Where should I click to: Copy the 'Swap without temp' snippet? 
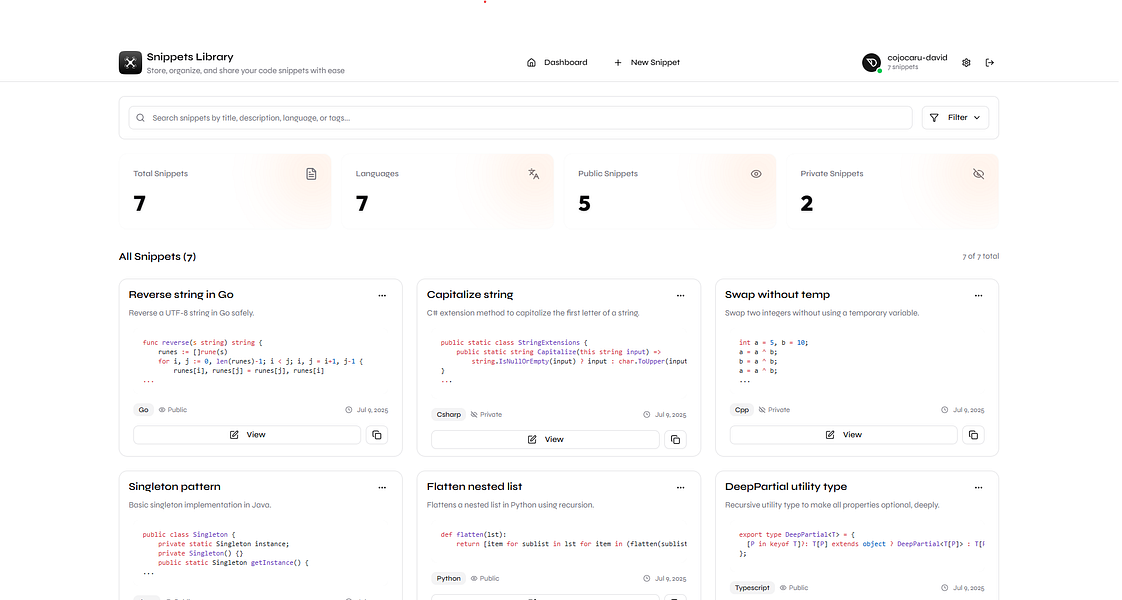tap(973, 434)
